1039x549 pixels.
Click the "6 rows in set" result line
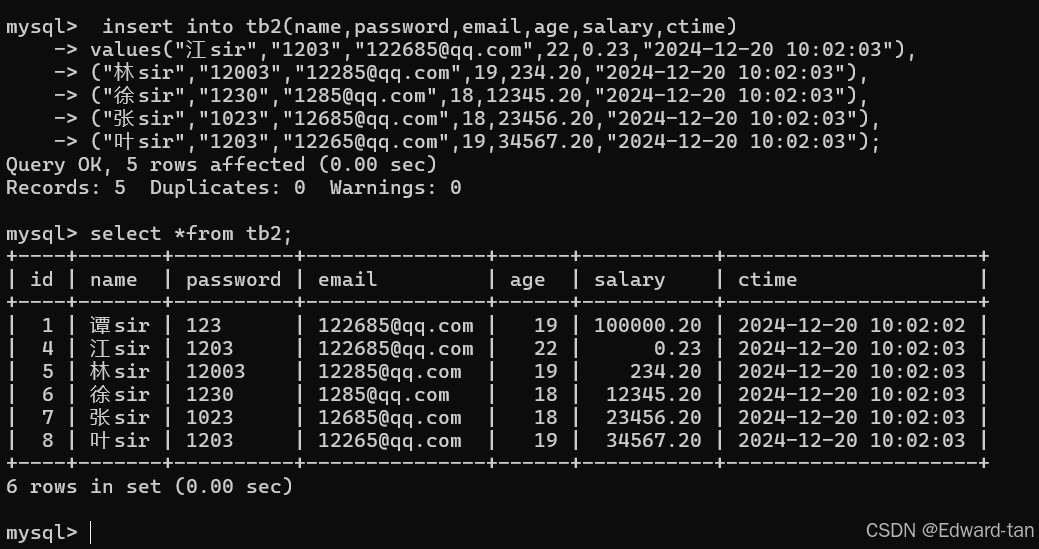149,486
